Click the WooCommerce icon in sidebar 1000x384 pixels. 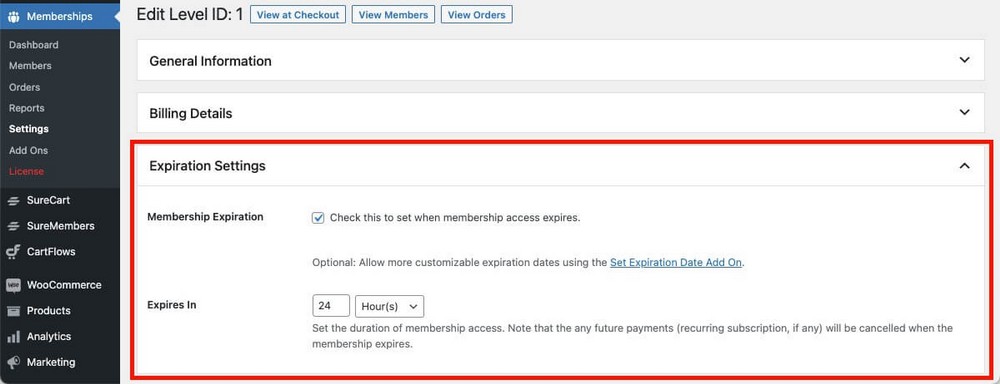pos(13,285)
